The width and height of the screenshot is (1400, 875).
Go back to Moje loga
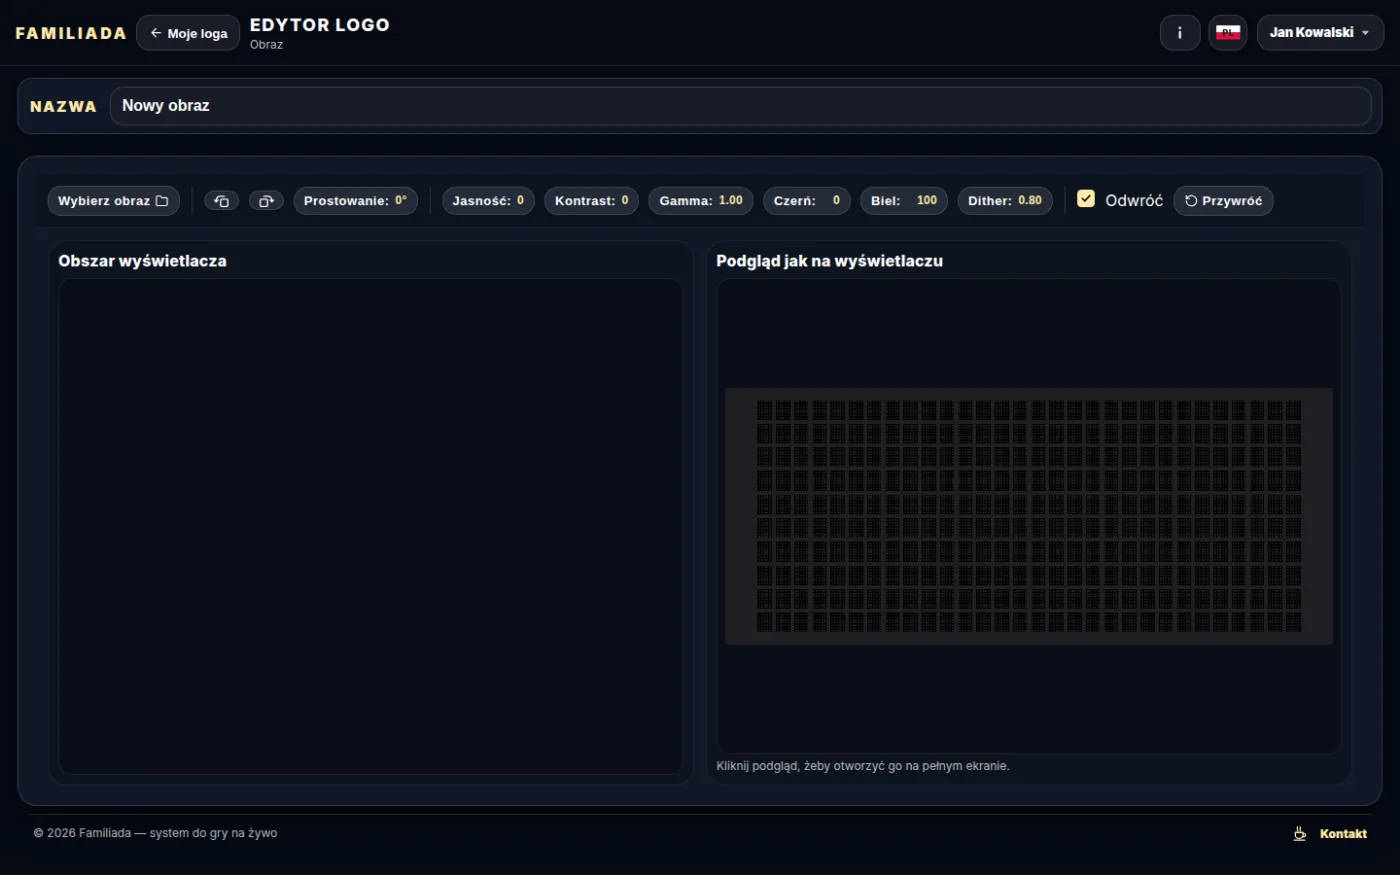click(x=188, y=33)
